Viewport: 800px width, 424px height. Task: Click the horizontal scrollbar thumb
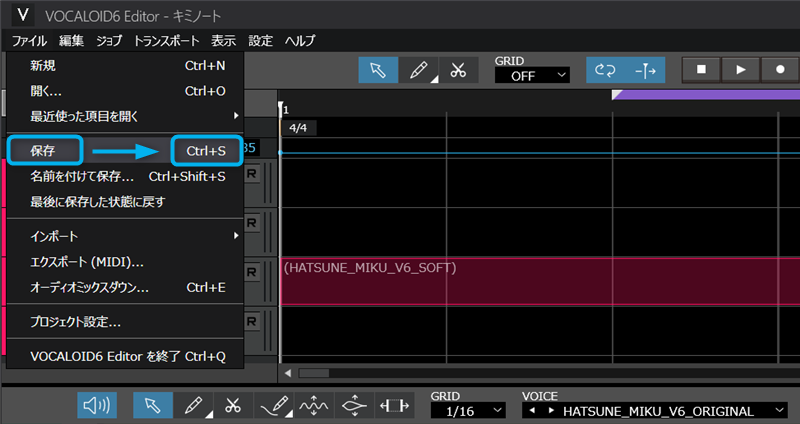(x=314, y=373)
